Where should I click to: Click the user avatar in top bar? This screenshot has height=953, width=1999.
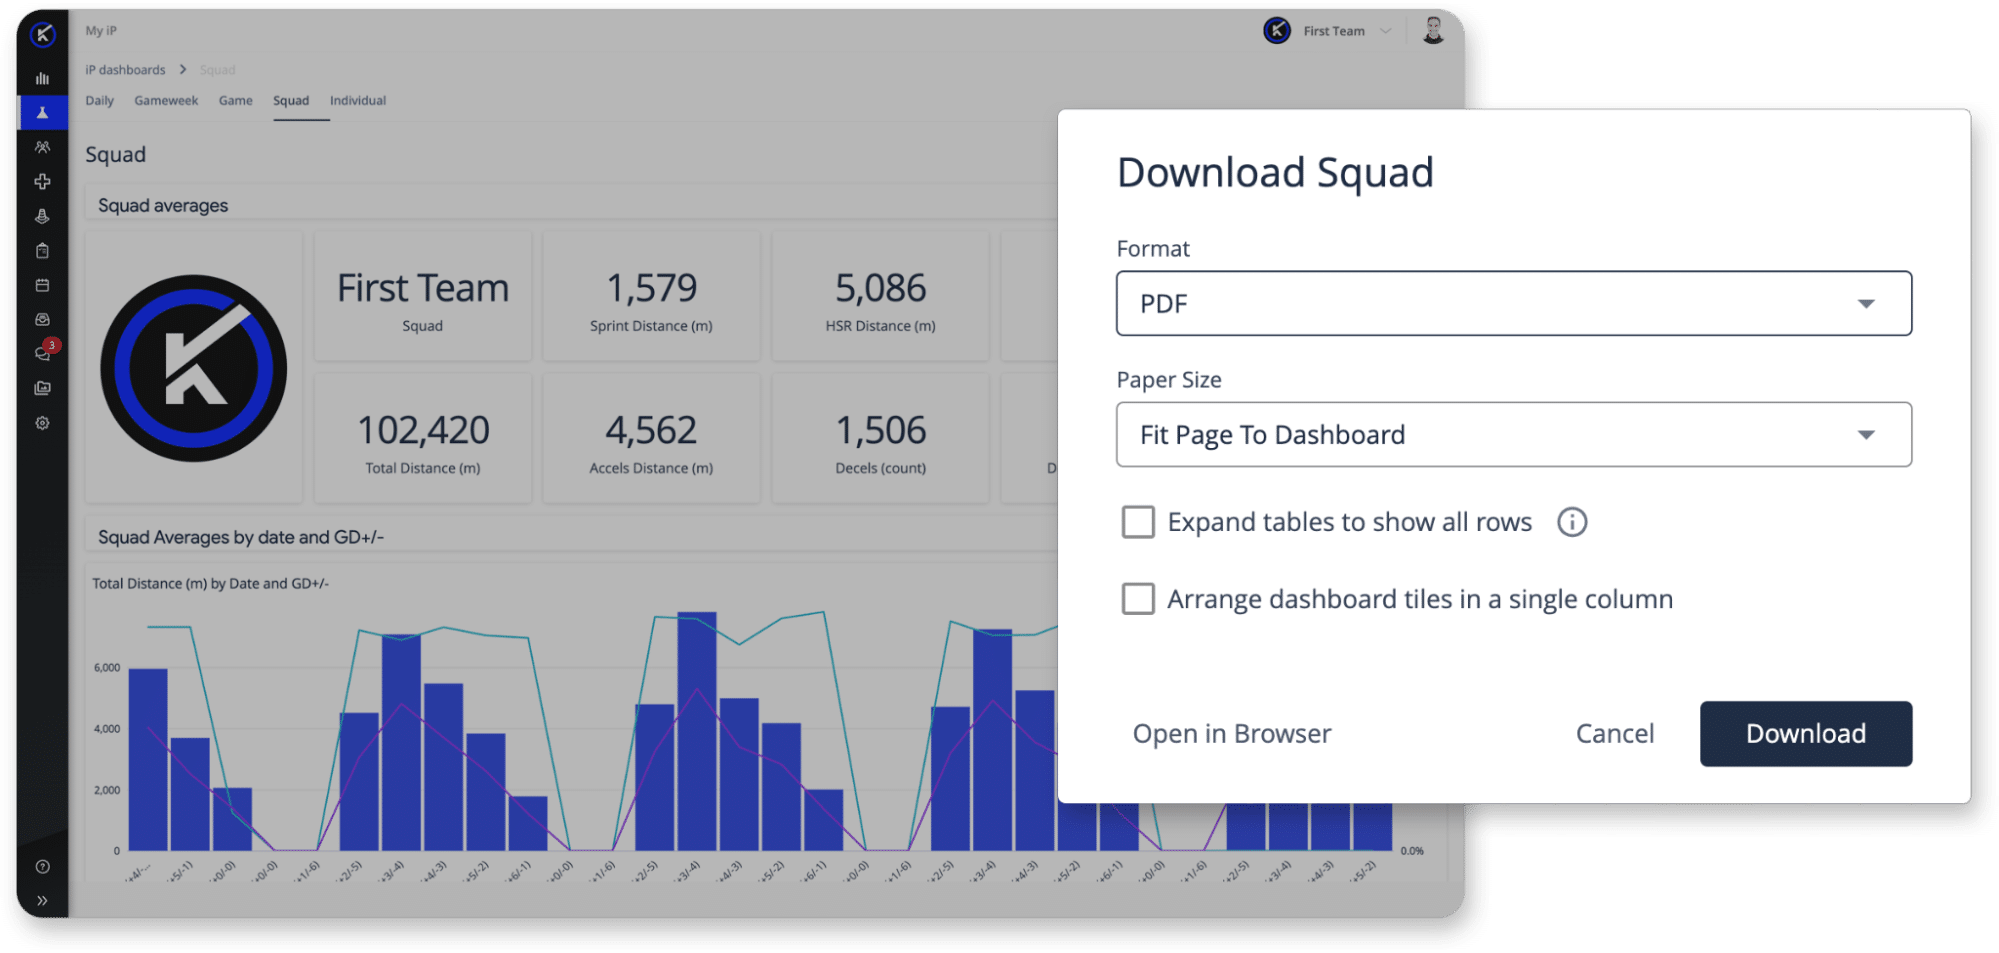[1433, 30]
